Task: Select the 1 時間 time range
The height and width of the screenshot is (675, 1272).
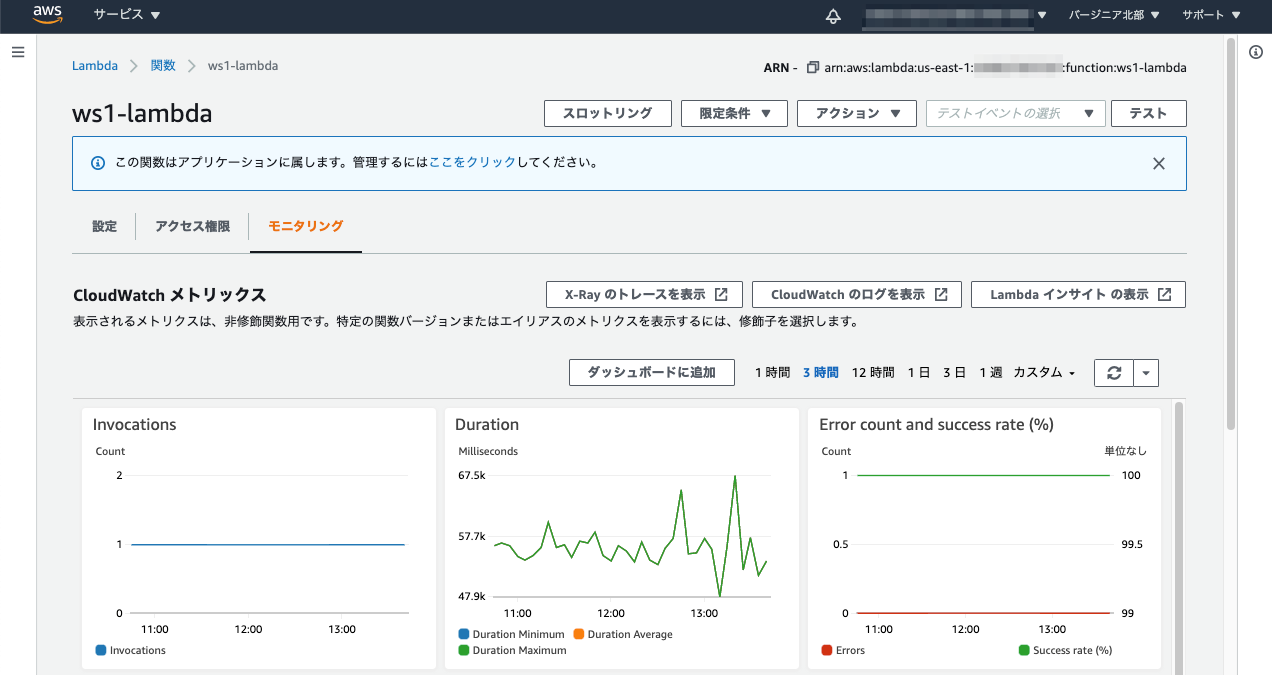Action: pos(772,373)
